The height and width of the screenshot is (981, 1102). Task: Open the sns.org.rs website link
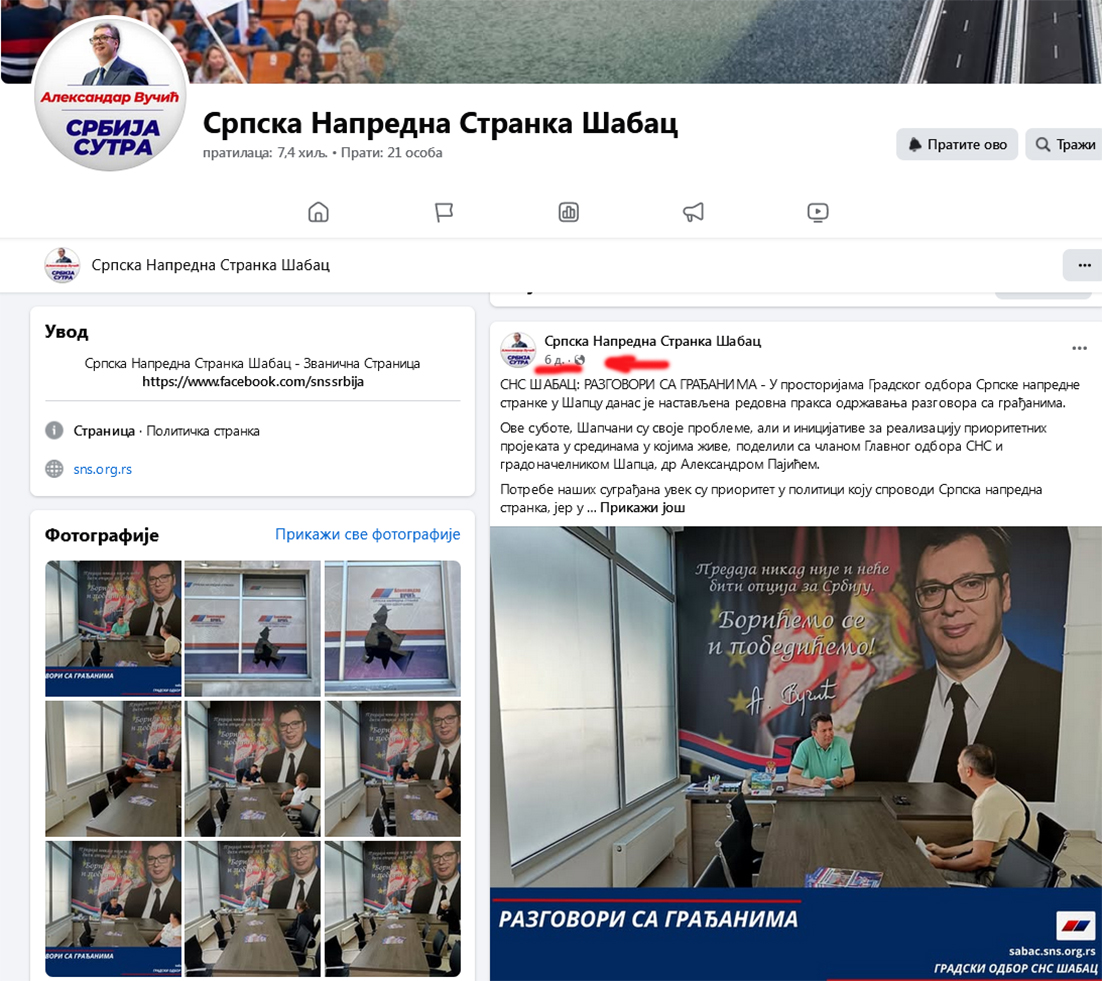coord(103,469)
